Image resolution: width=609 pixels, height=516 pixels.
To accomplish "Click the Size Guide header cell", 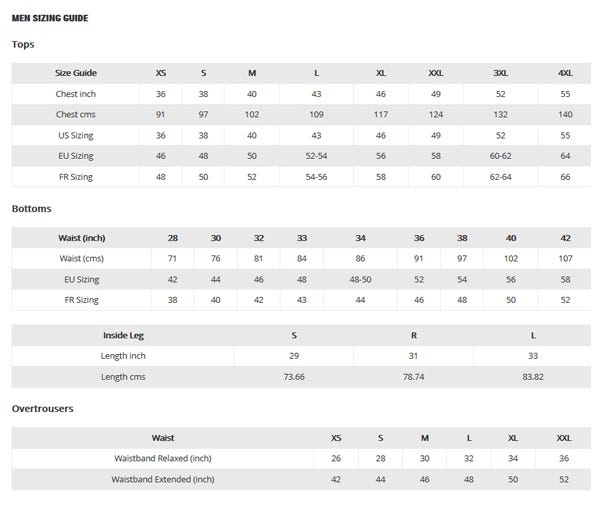I will click(75, 73).
